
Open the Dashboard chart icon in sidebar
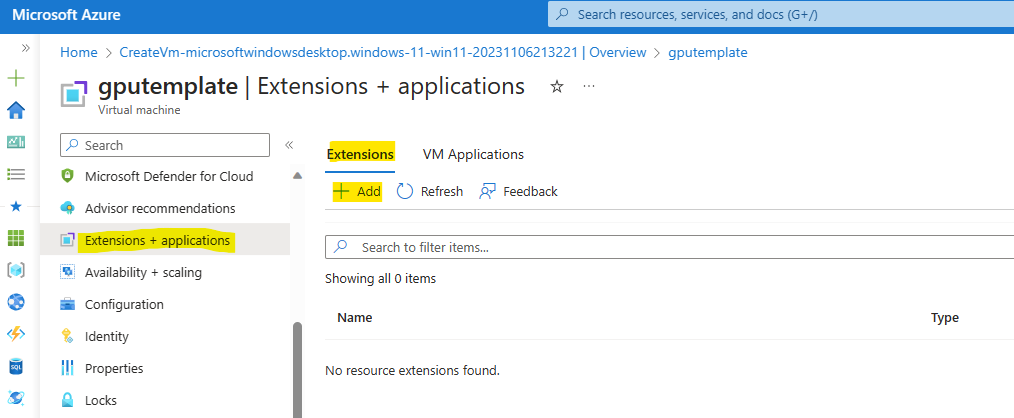tap(16, 142)
